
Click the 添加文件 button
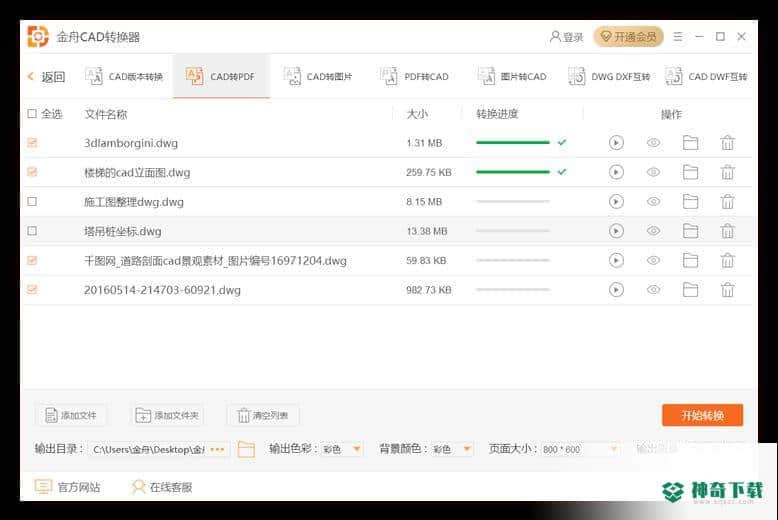71,415
